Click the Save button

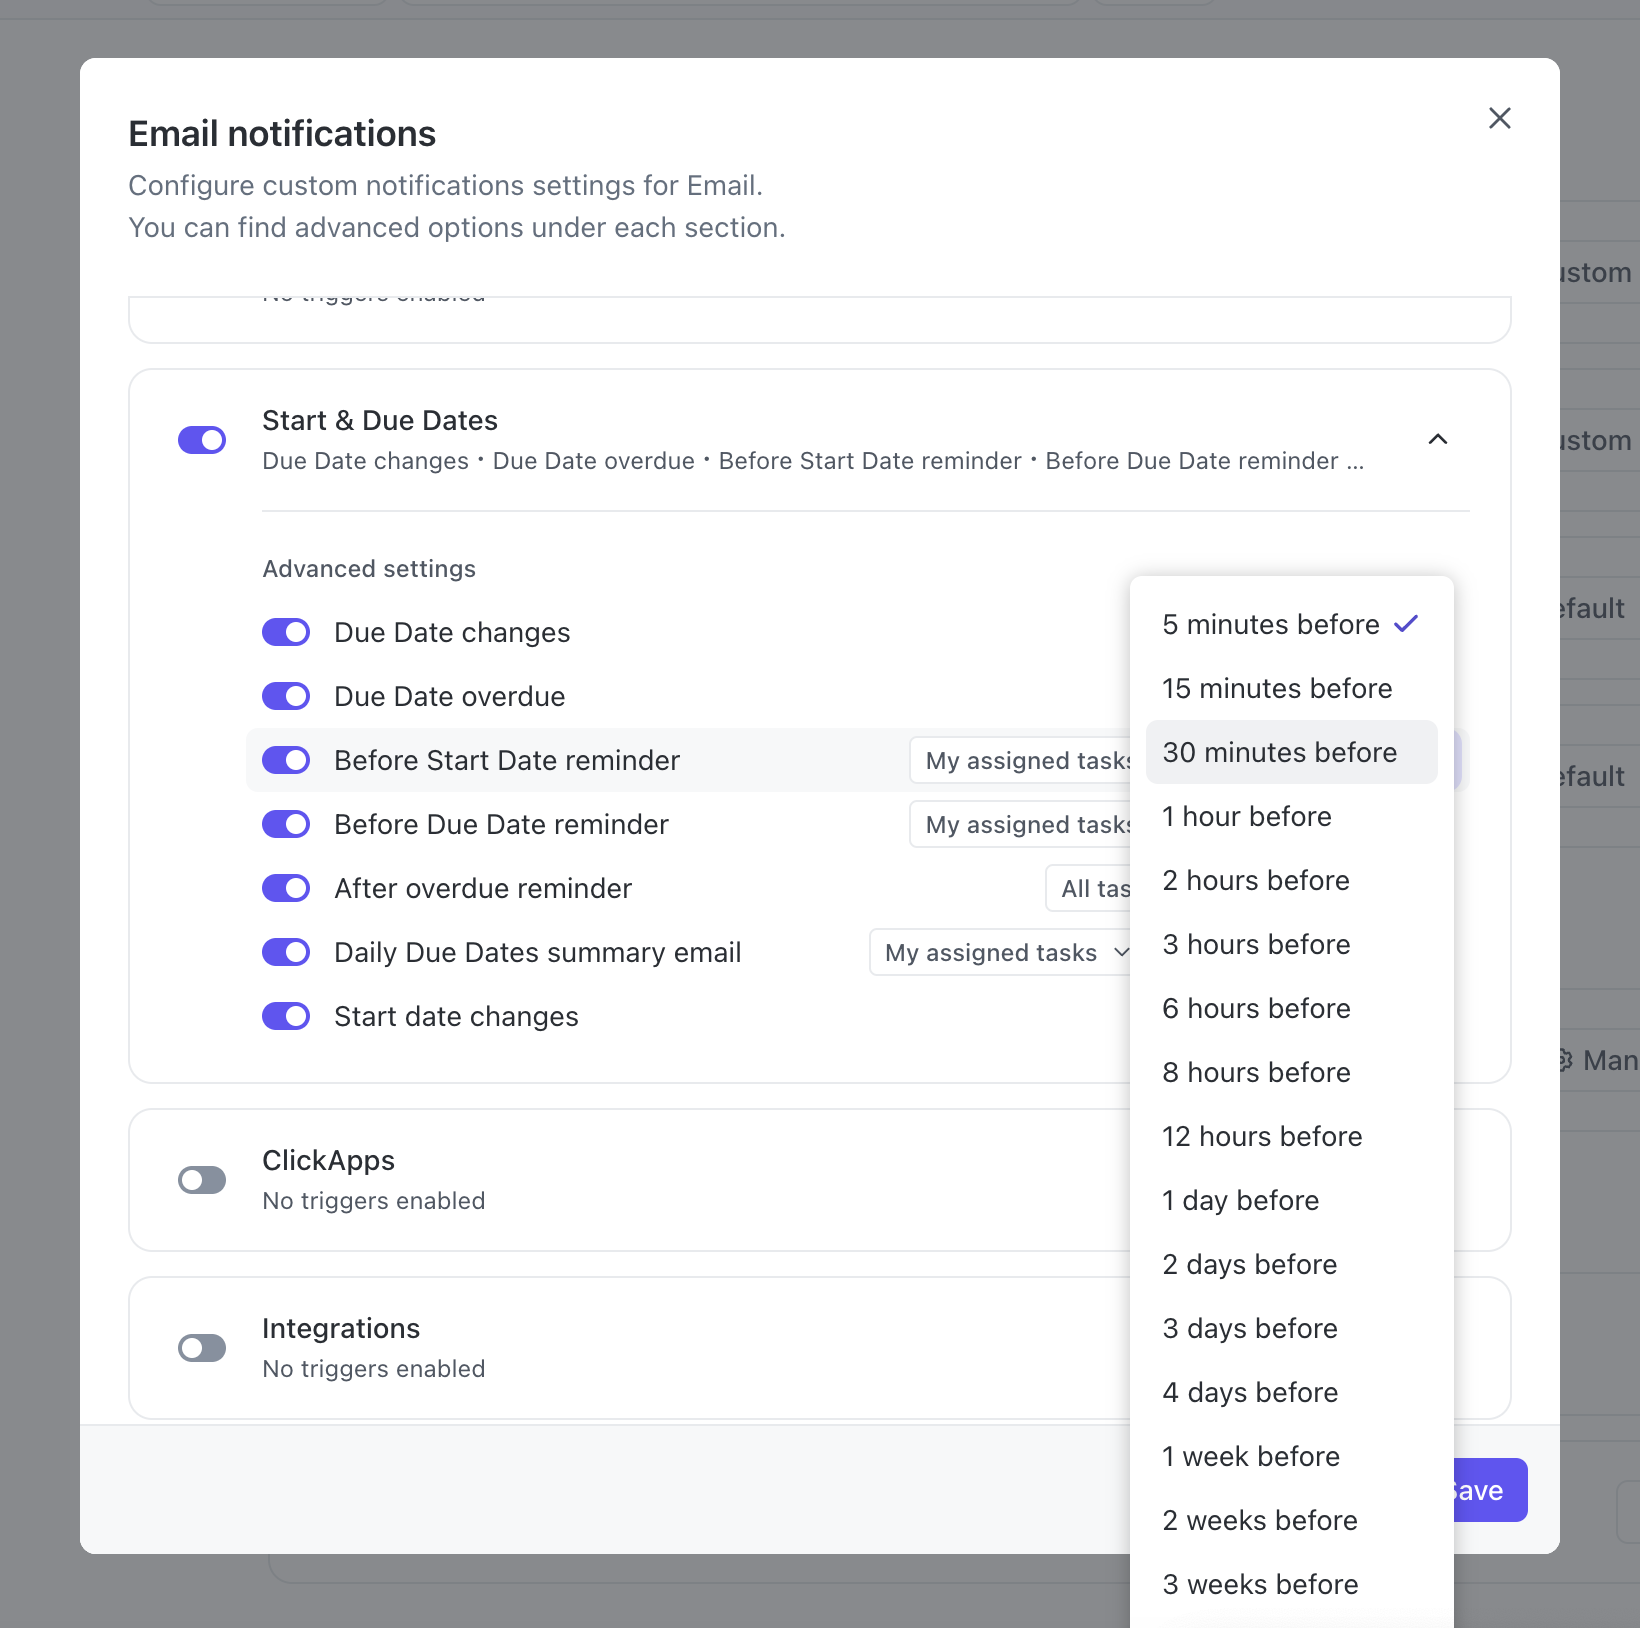click(1490, 1490)
